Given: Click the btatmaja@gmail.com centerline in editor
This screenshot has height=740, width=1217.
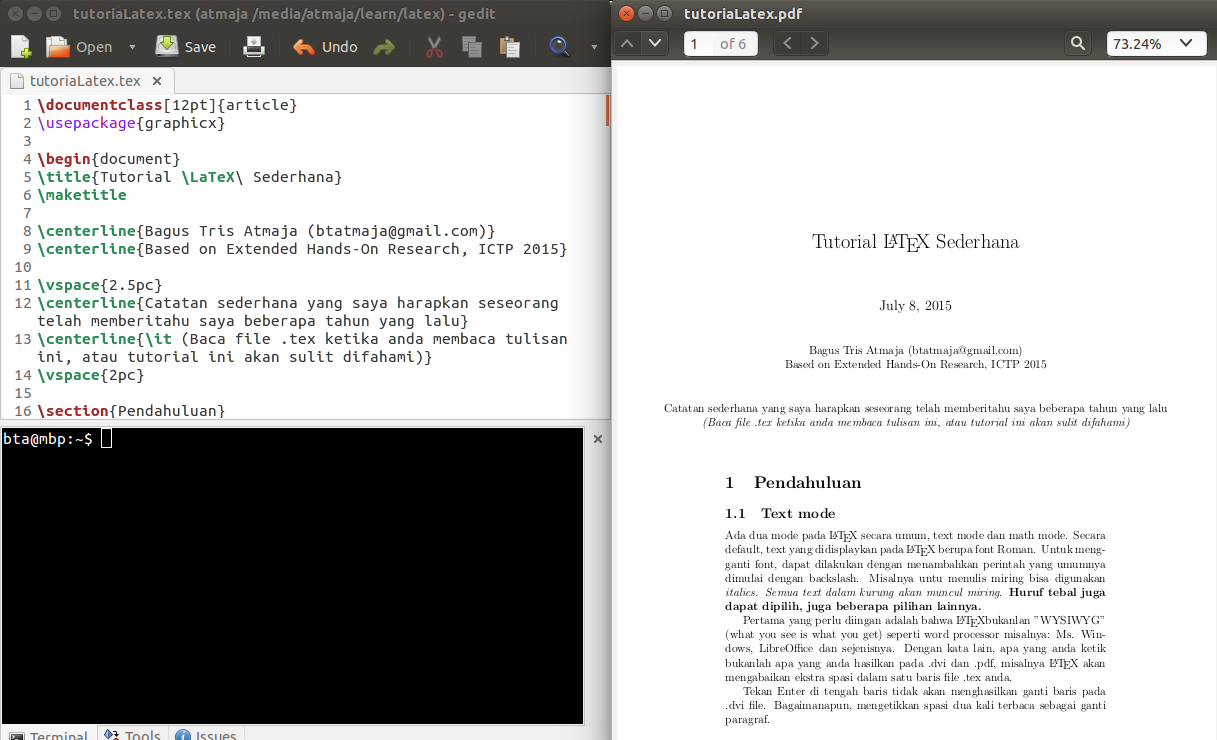Looking at the screenshot, I should point(266,231).
